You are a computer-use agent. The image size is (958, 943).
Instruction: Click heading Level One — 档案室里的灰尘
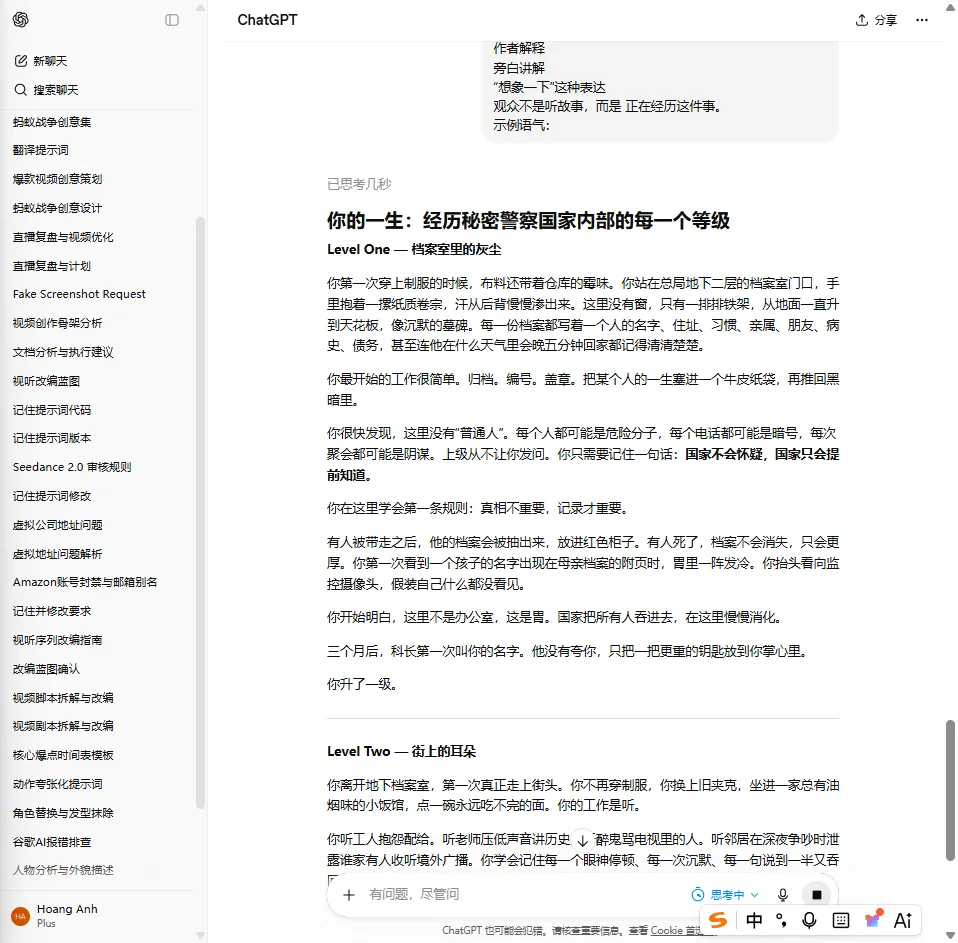click(414, 249)
